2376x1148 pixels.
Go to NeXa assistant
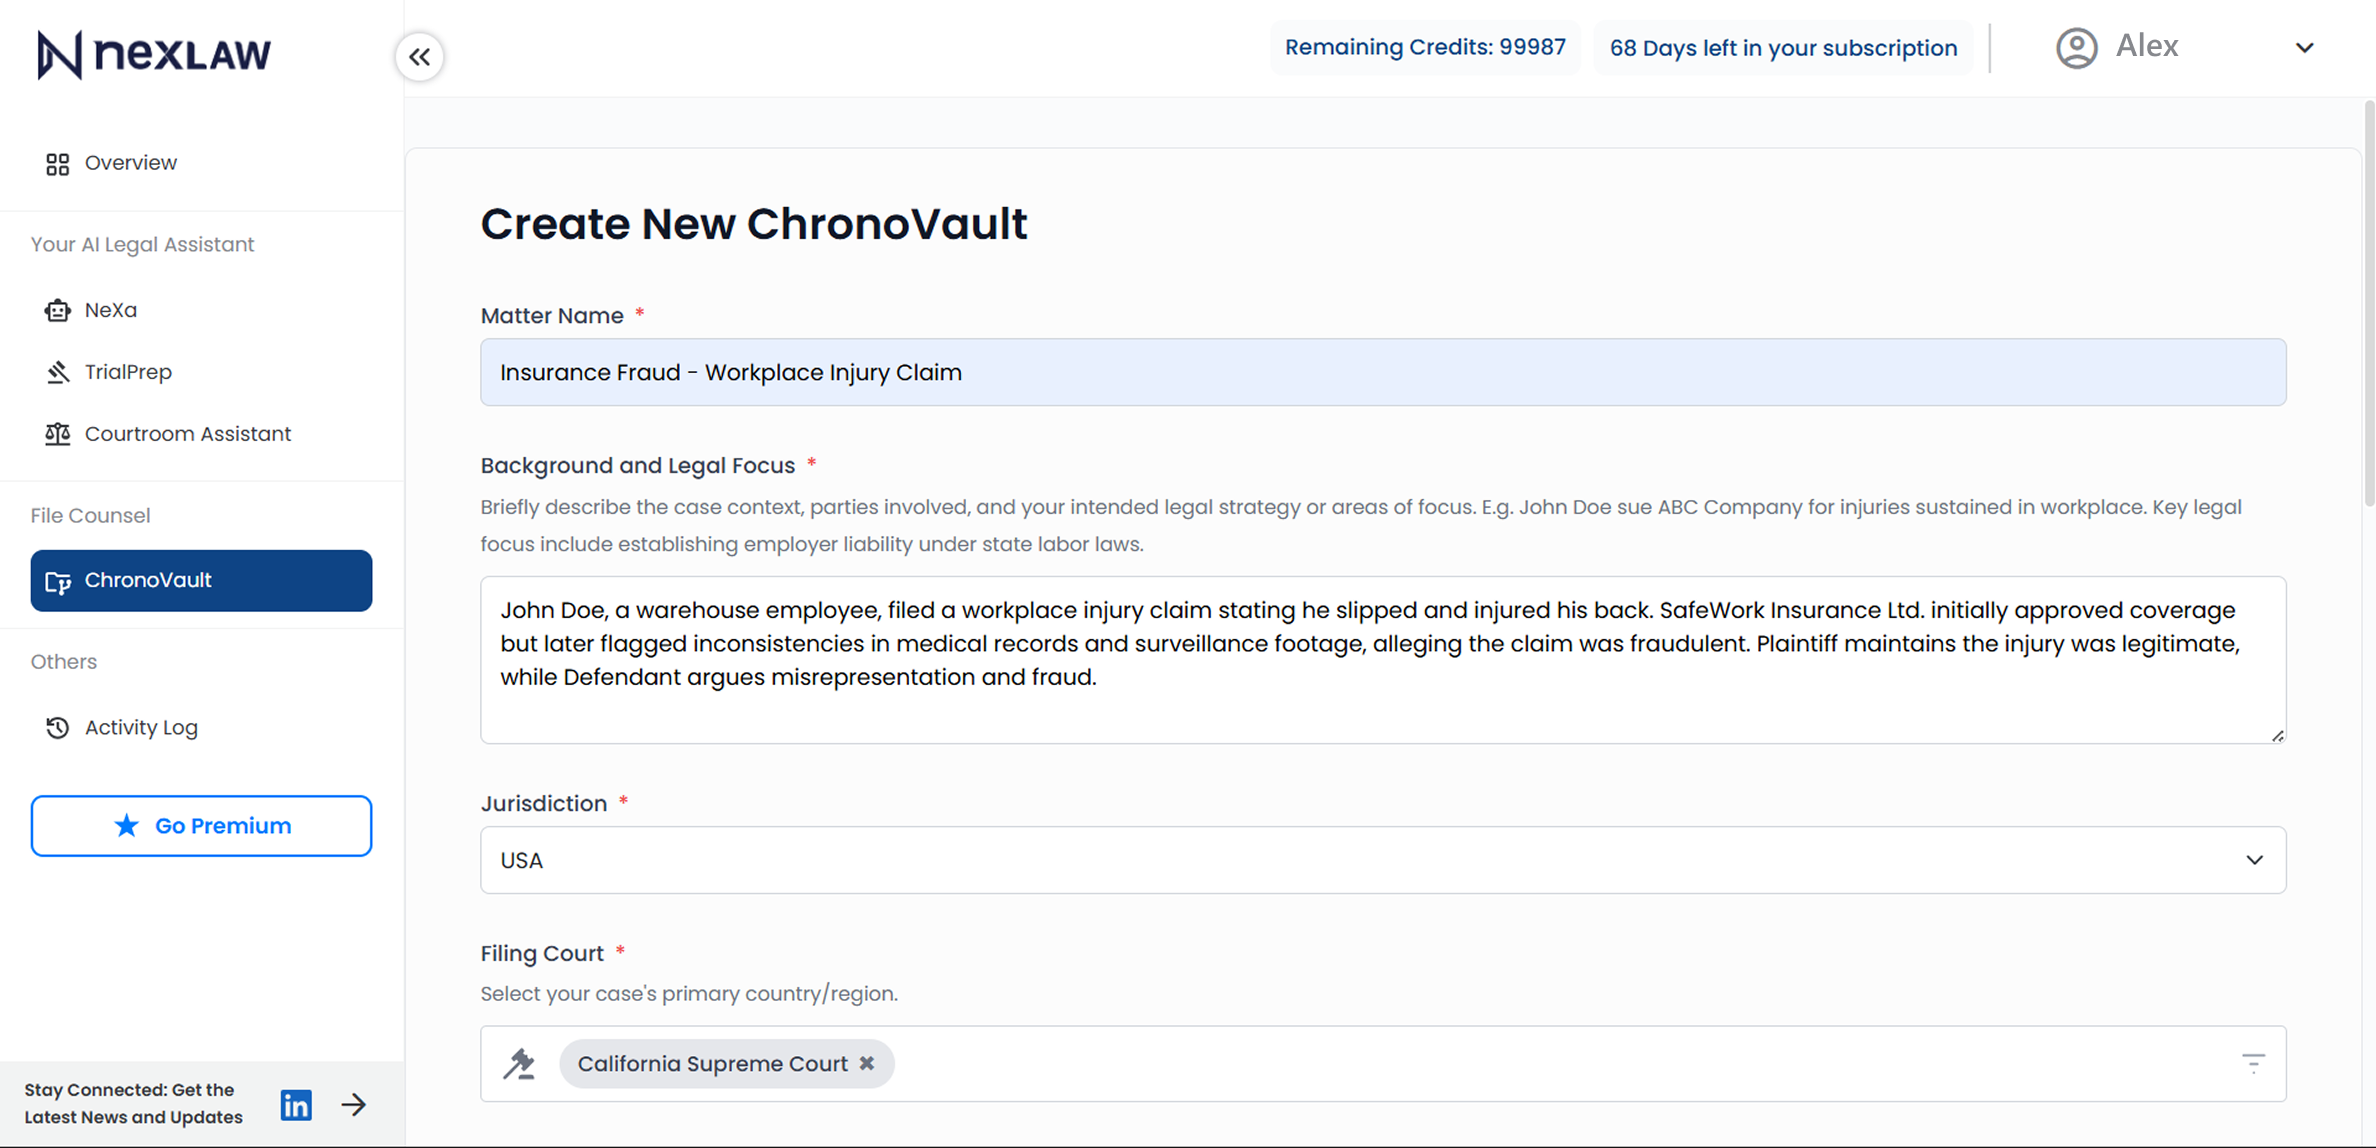coord(110,310)
